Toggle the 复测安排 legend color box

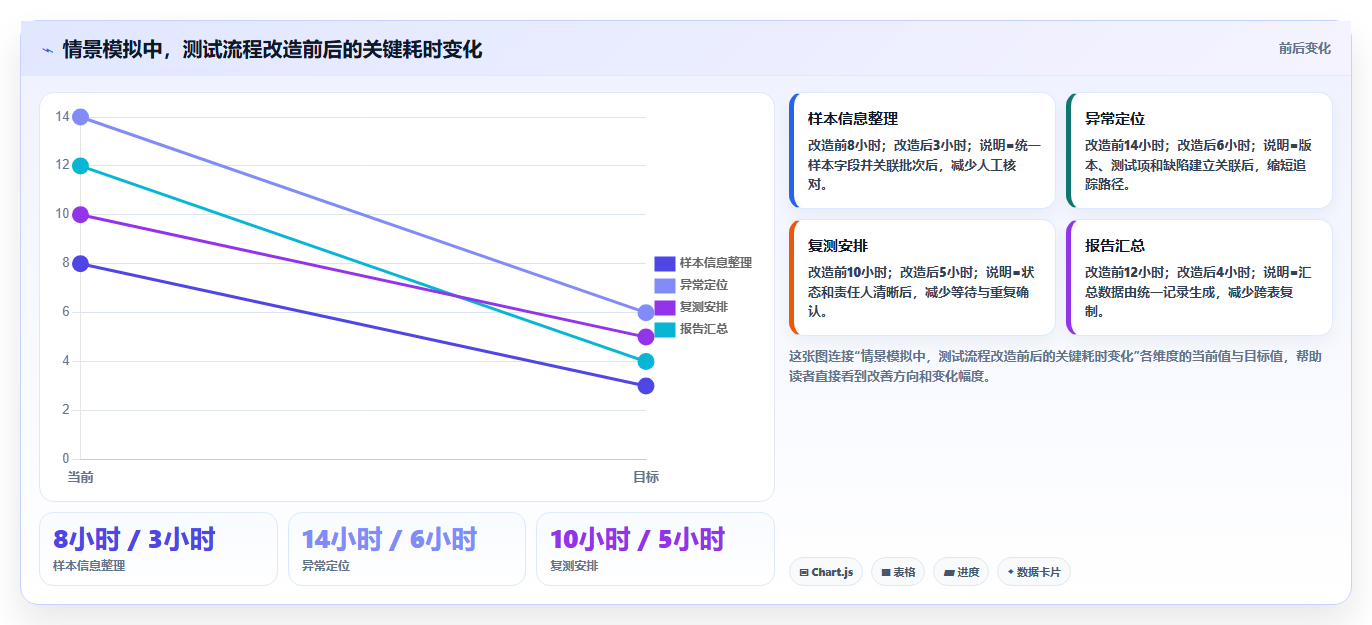click(664, 307)
